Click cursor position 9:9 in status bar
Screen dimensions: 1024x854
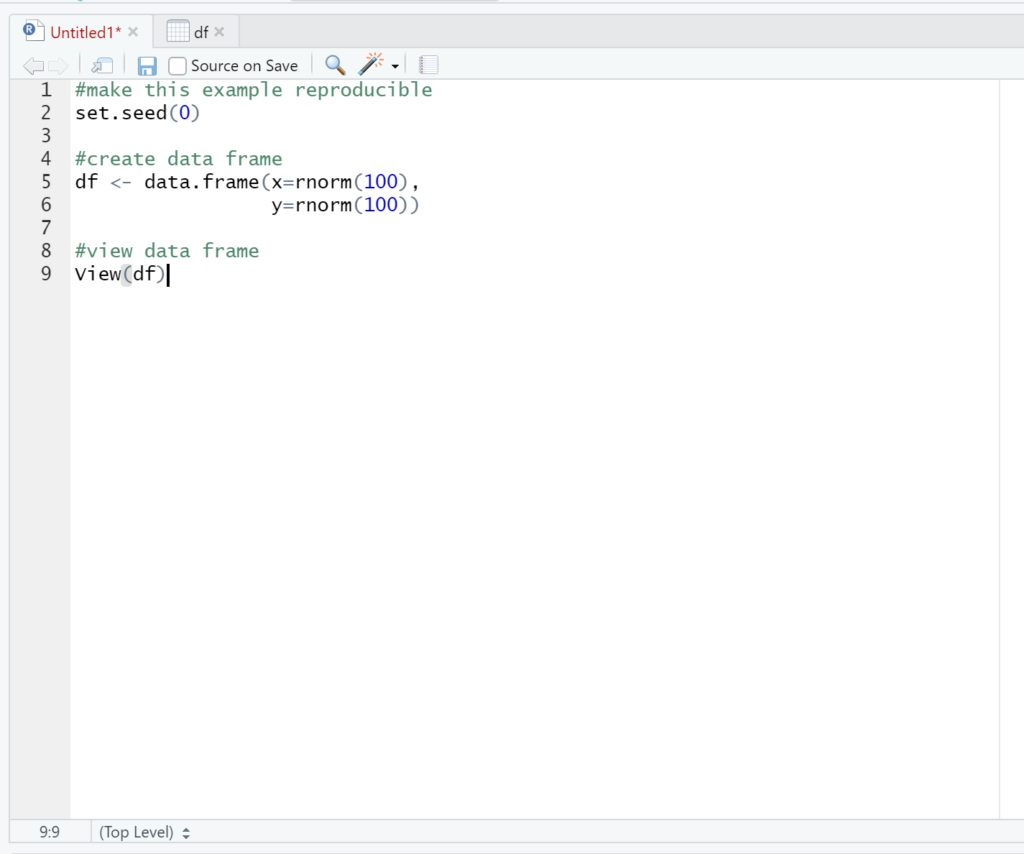(x=49, y=832)
